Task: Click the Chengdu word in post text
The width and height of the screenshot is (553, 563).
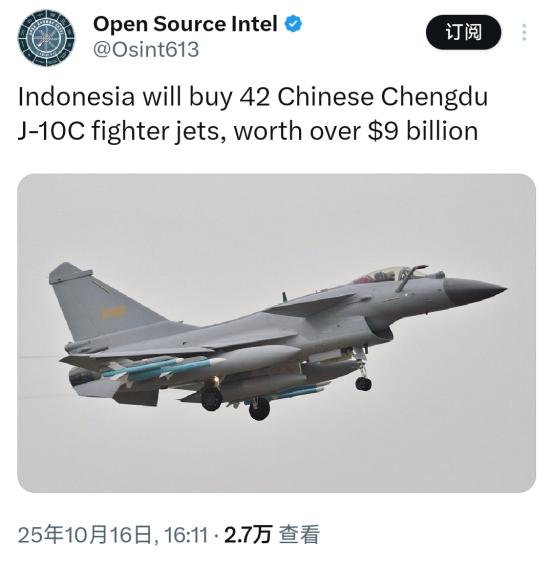Action: point(434,98)
